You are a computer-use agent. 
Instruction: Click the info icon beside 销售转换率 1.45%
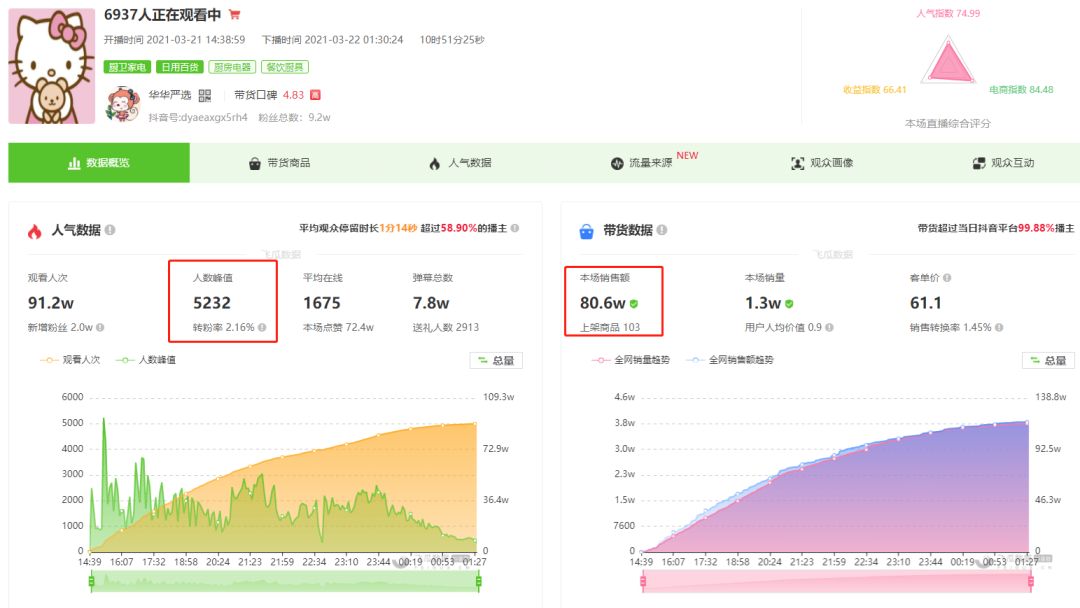(999, 328)
